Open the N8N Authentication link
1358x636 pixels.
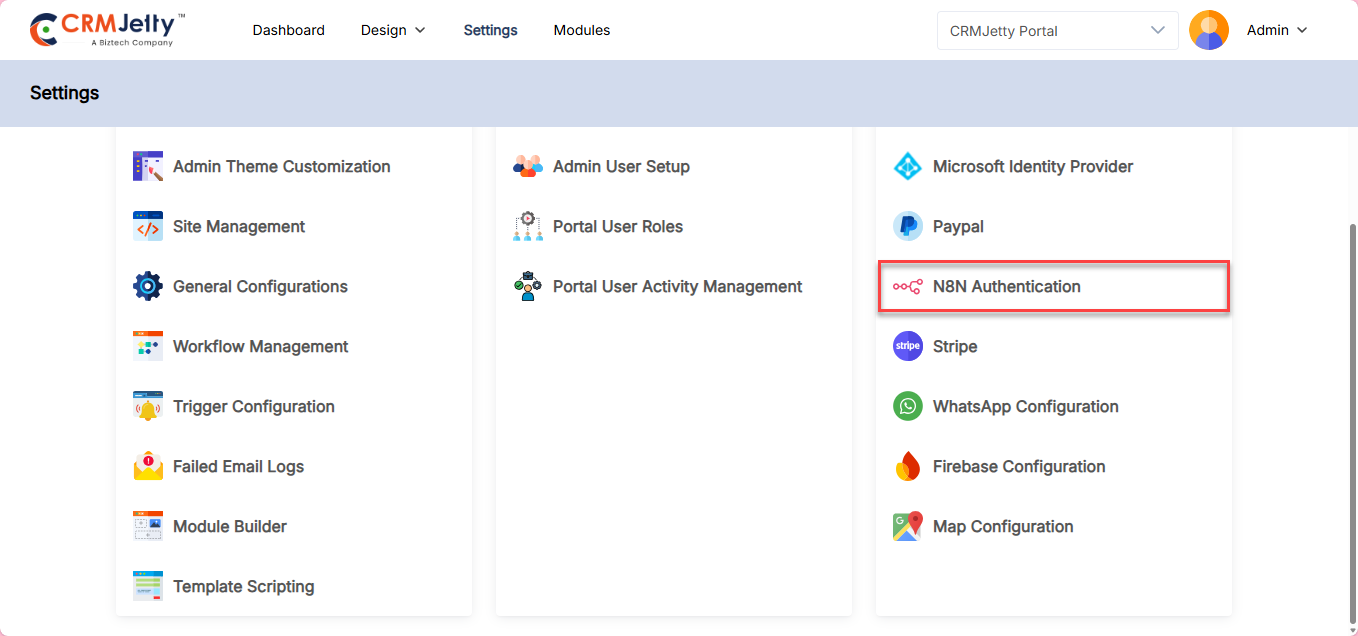tap(1006, 287)
